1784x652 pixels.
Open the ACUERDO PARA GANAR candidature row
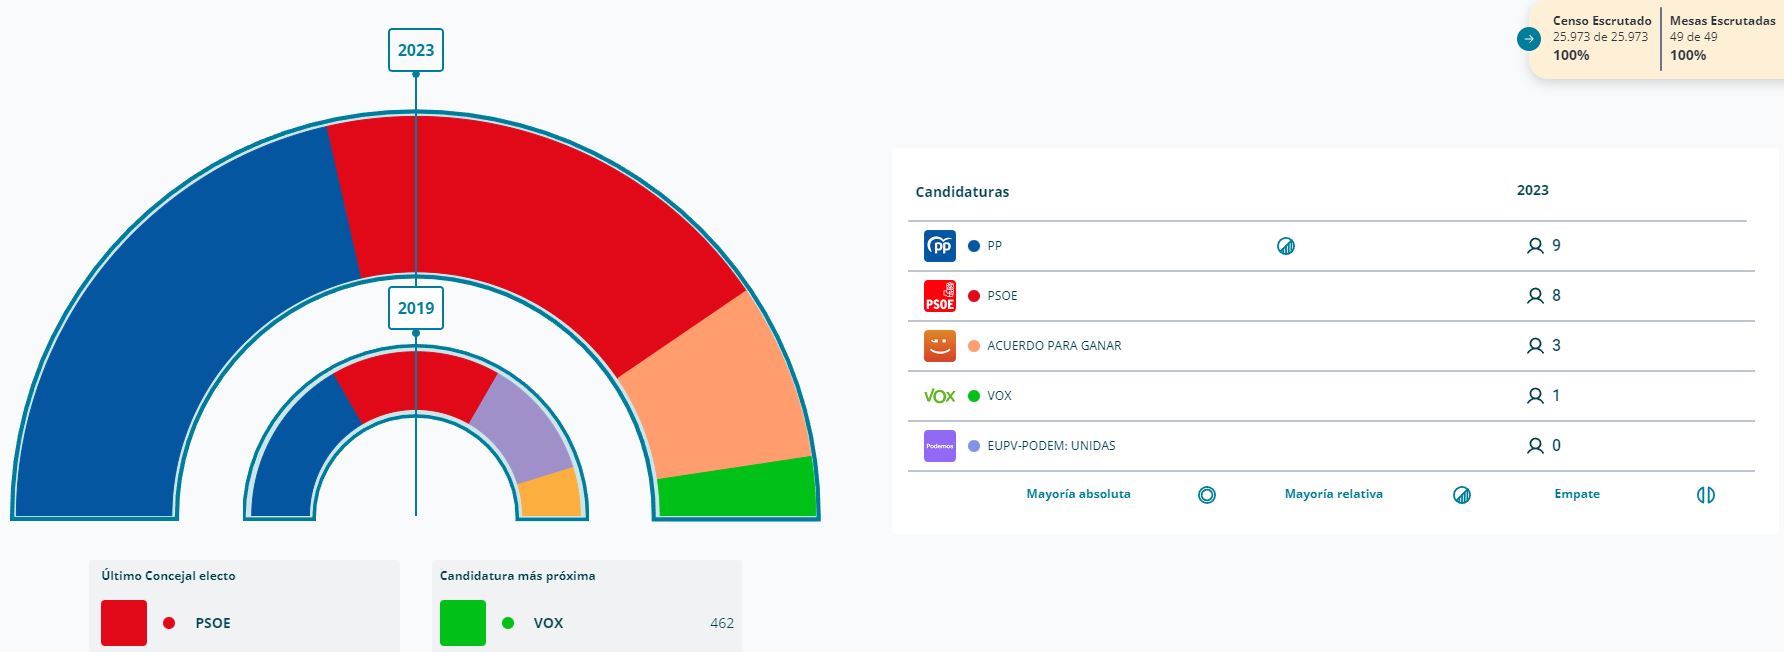point(1054,346)
